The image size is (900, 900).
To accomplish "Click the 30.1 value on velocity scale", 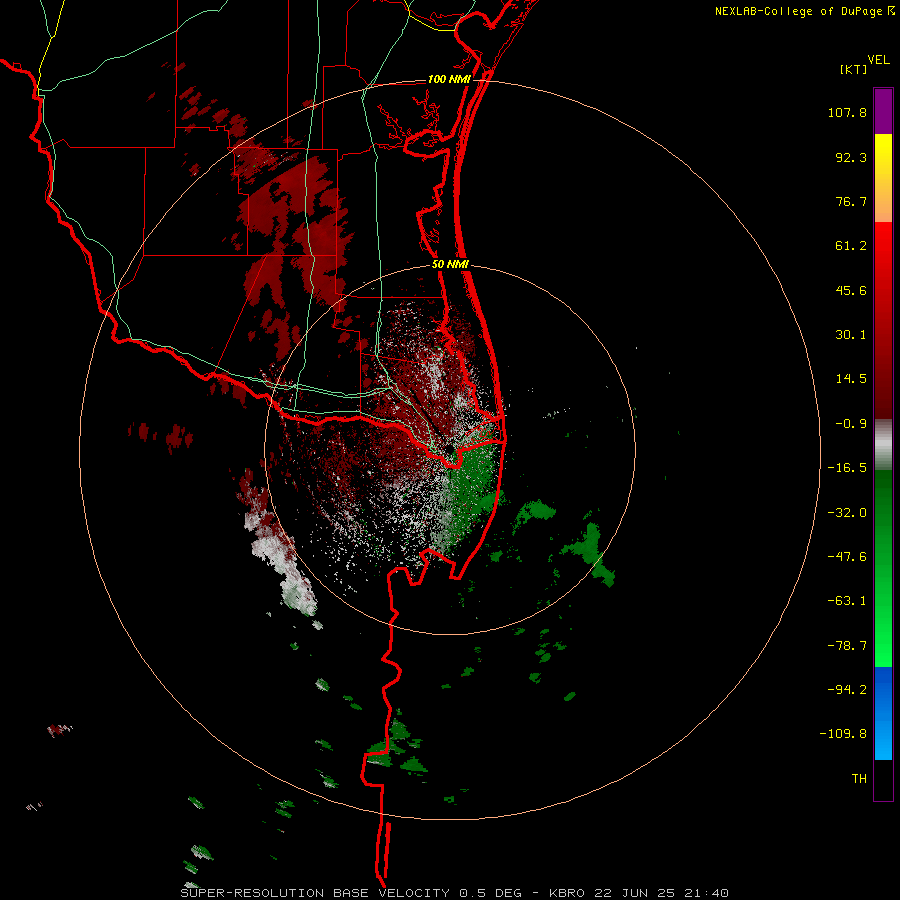I will [x=851, y=335].
